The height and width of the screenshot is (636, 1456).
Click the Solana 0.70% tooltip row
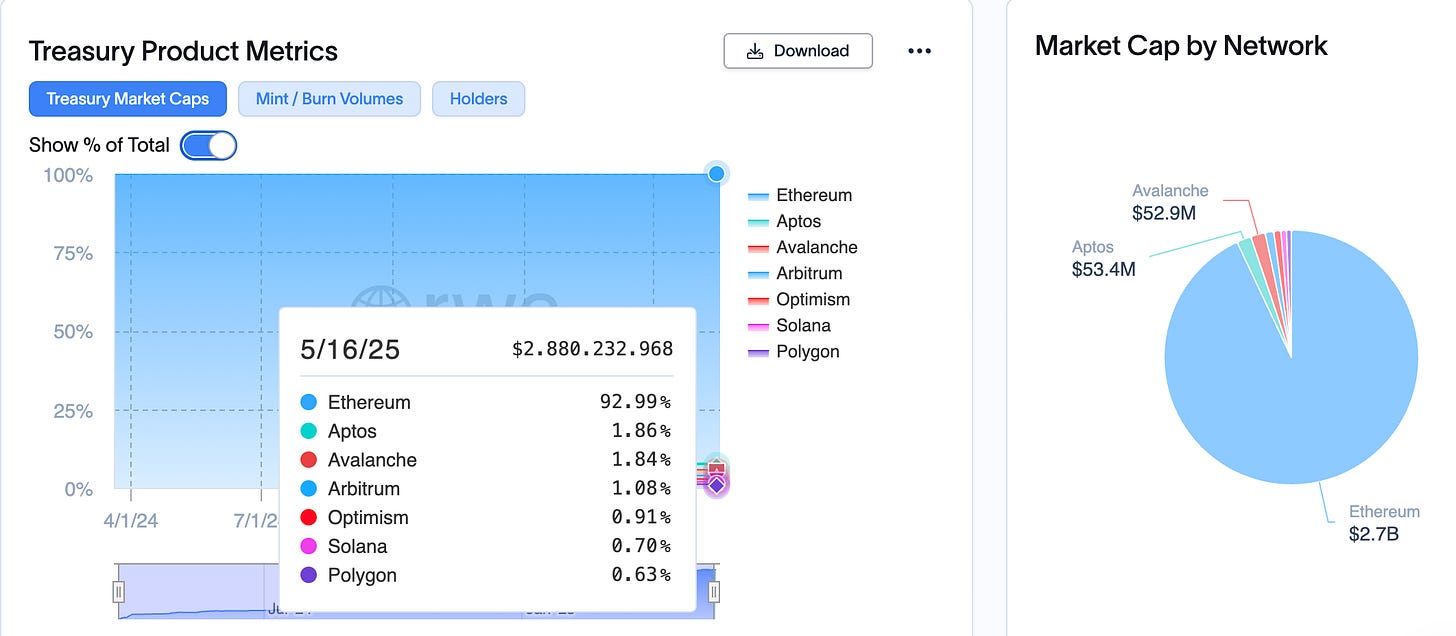click(x=486, y=546)
